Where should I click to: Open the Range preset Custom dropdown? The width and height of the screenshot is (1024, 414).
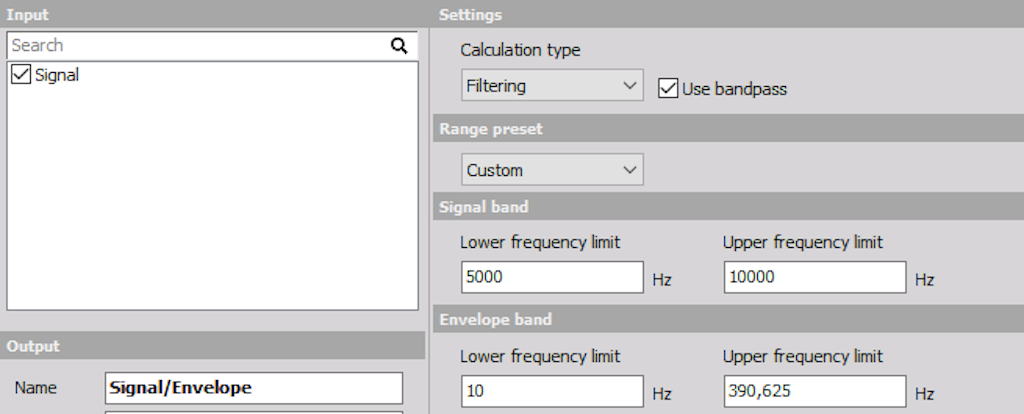(x=552, y=170)
